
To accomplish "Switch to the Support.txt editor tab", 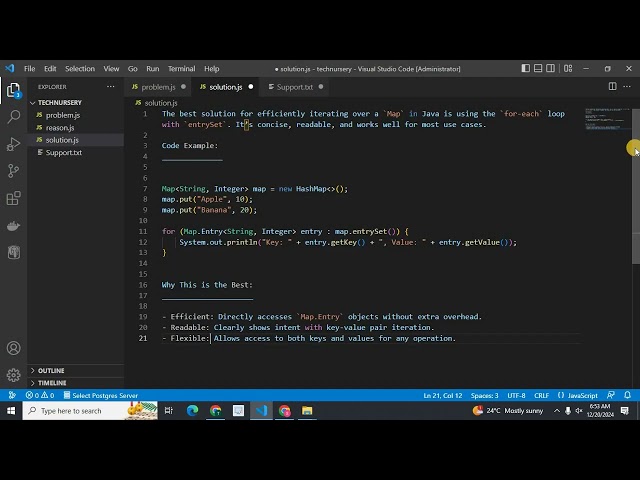I will (x=295, y=87).
